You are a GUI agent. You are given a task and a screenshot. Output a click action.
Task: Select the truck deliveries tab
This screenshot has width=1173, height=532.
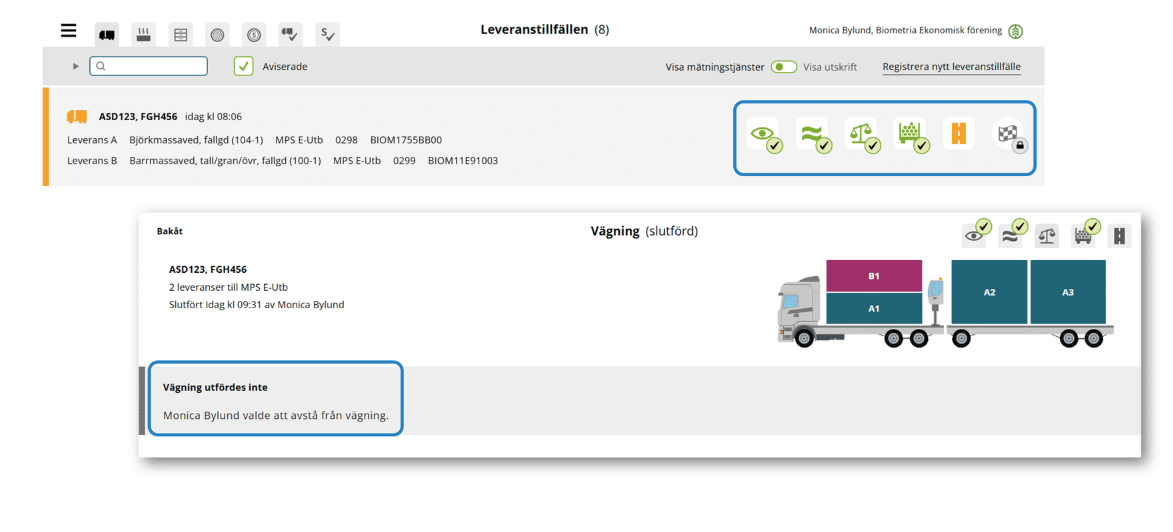pyautogui.click(x=107, y=34)
